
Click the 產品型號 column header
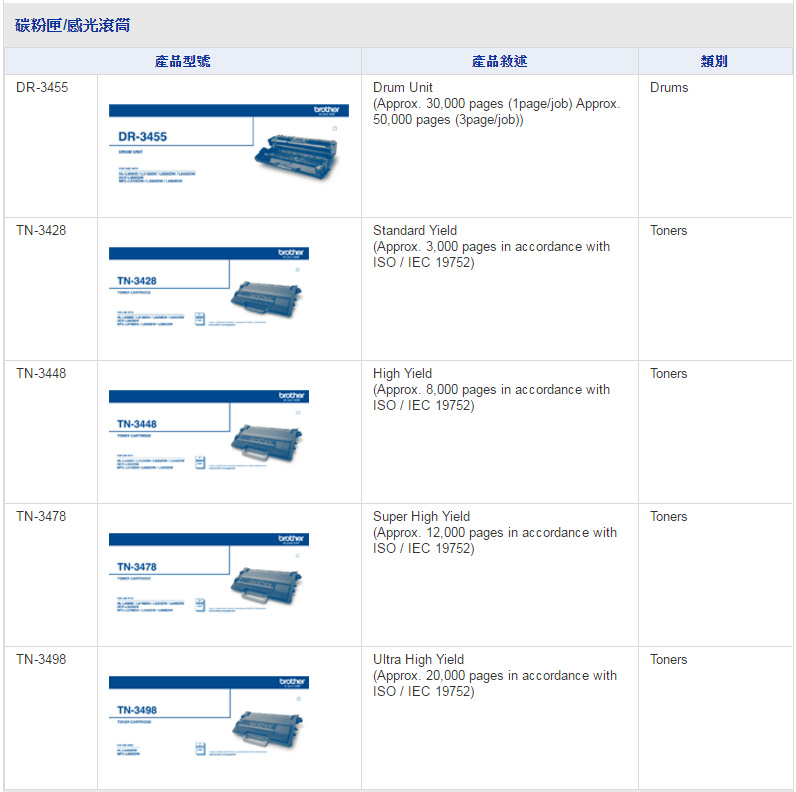183,61
